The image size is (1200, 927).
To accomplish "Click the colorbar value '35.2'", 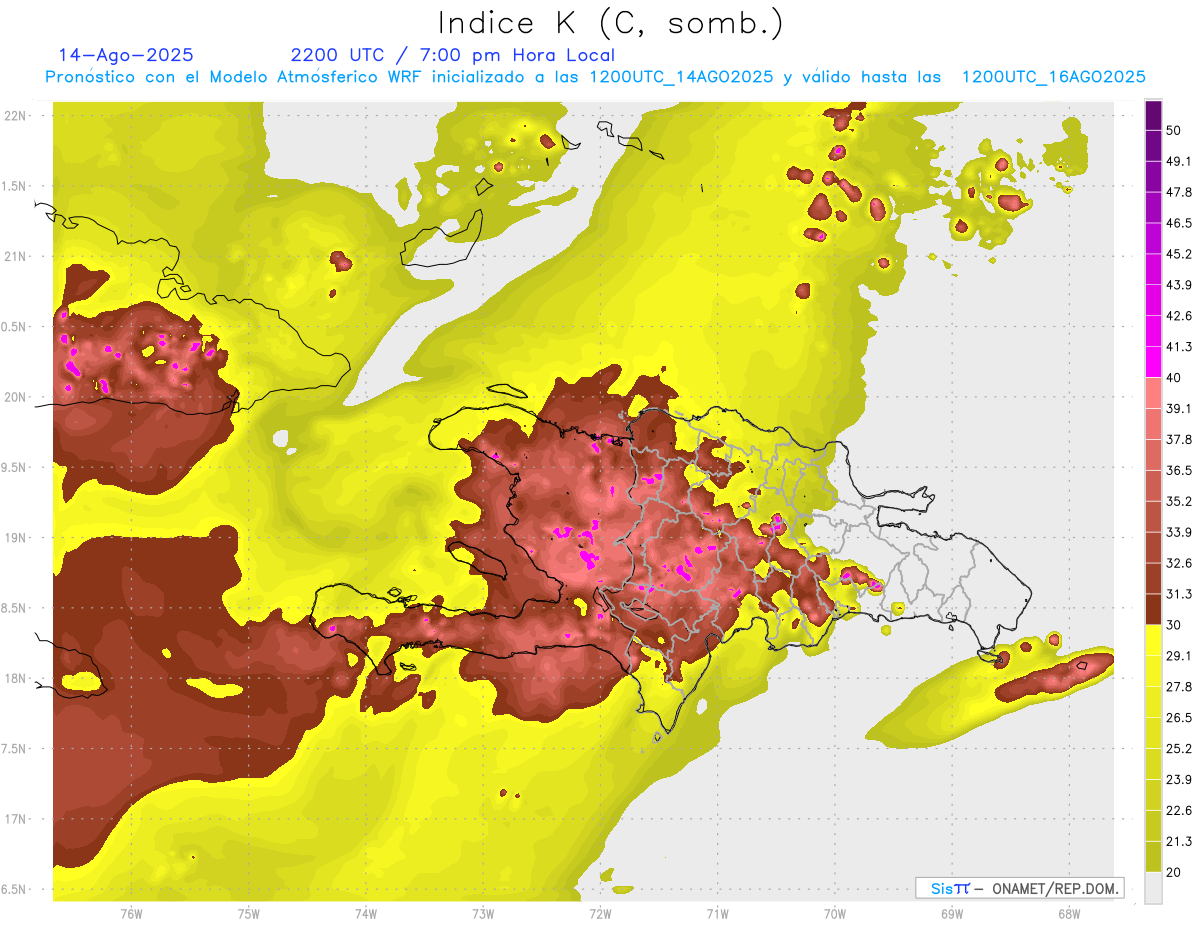I will click(1179, 501).
